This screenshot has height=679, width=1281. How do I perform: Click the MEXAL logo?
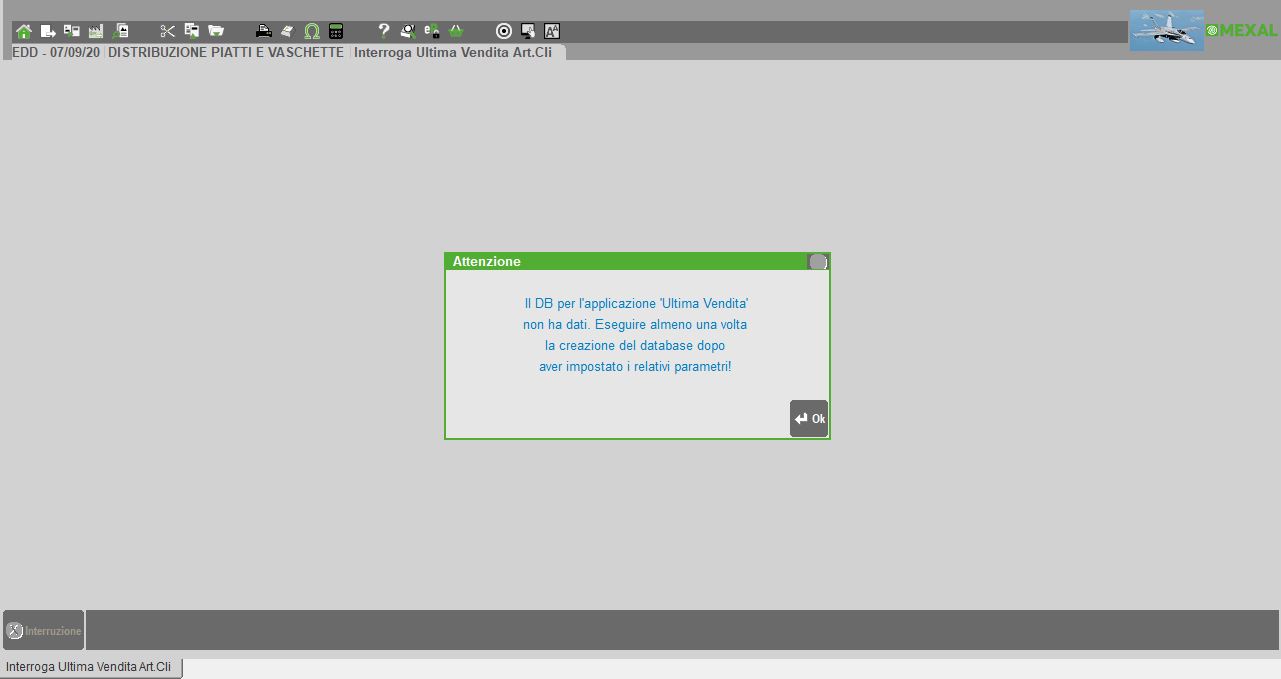(x=1242, y=31)
